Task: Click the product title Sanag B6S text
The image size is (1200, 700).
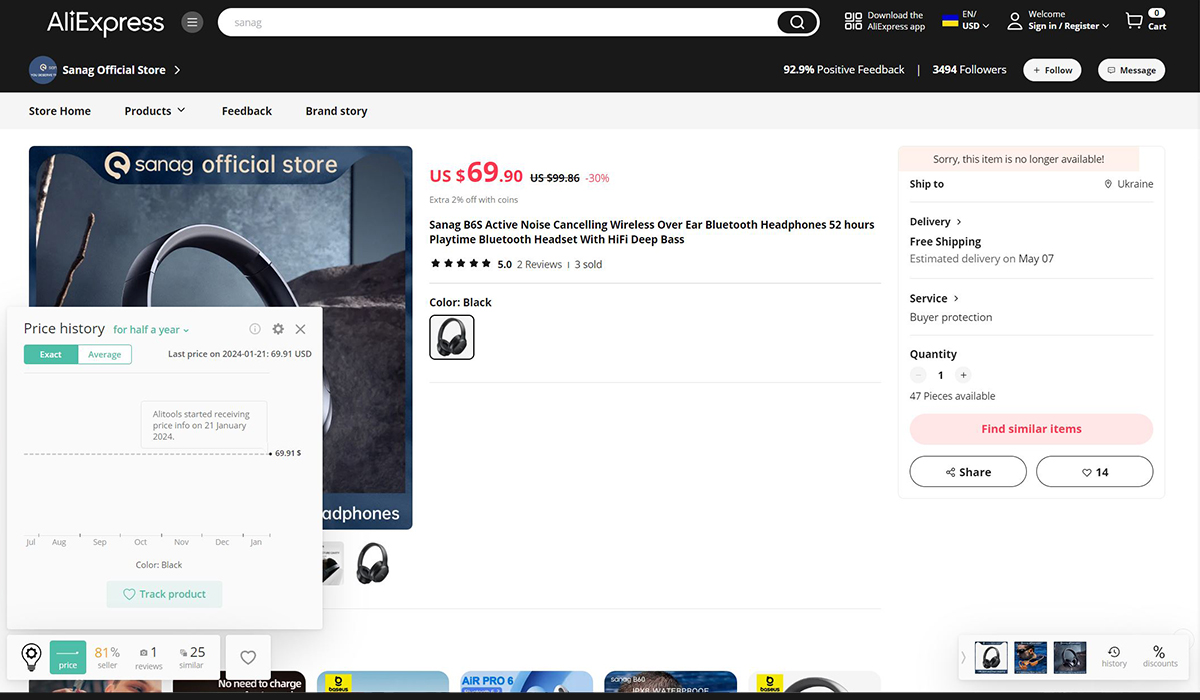Action: point(652,232)
